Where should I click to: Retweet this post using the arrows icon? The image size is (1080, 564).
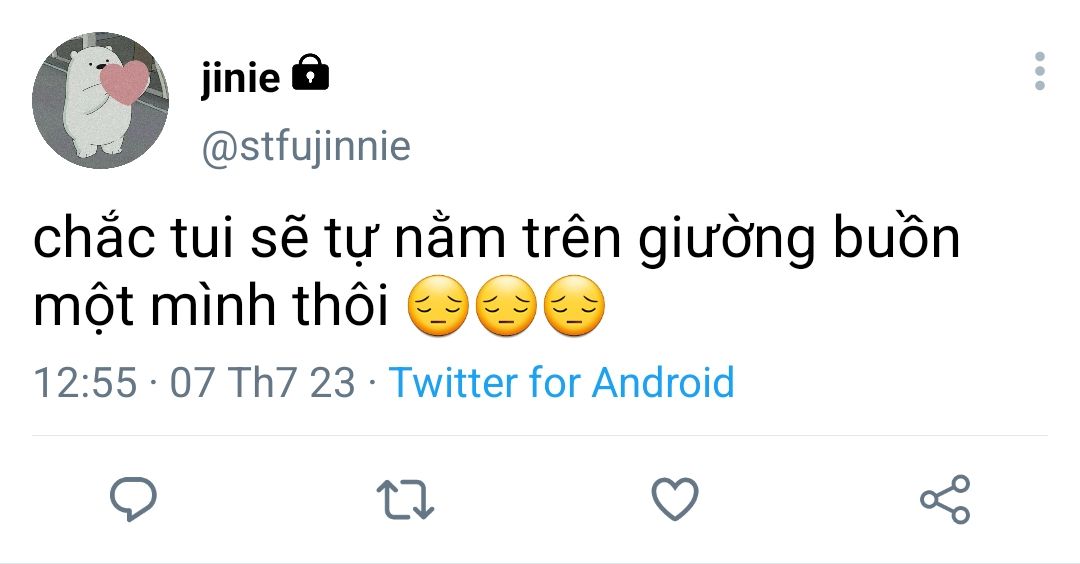[x=405, y=498]
